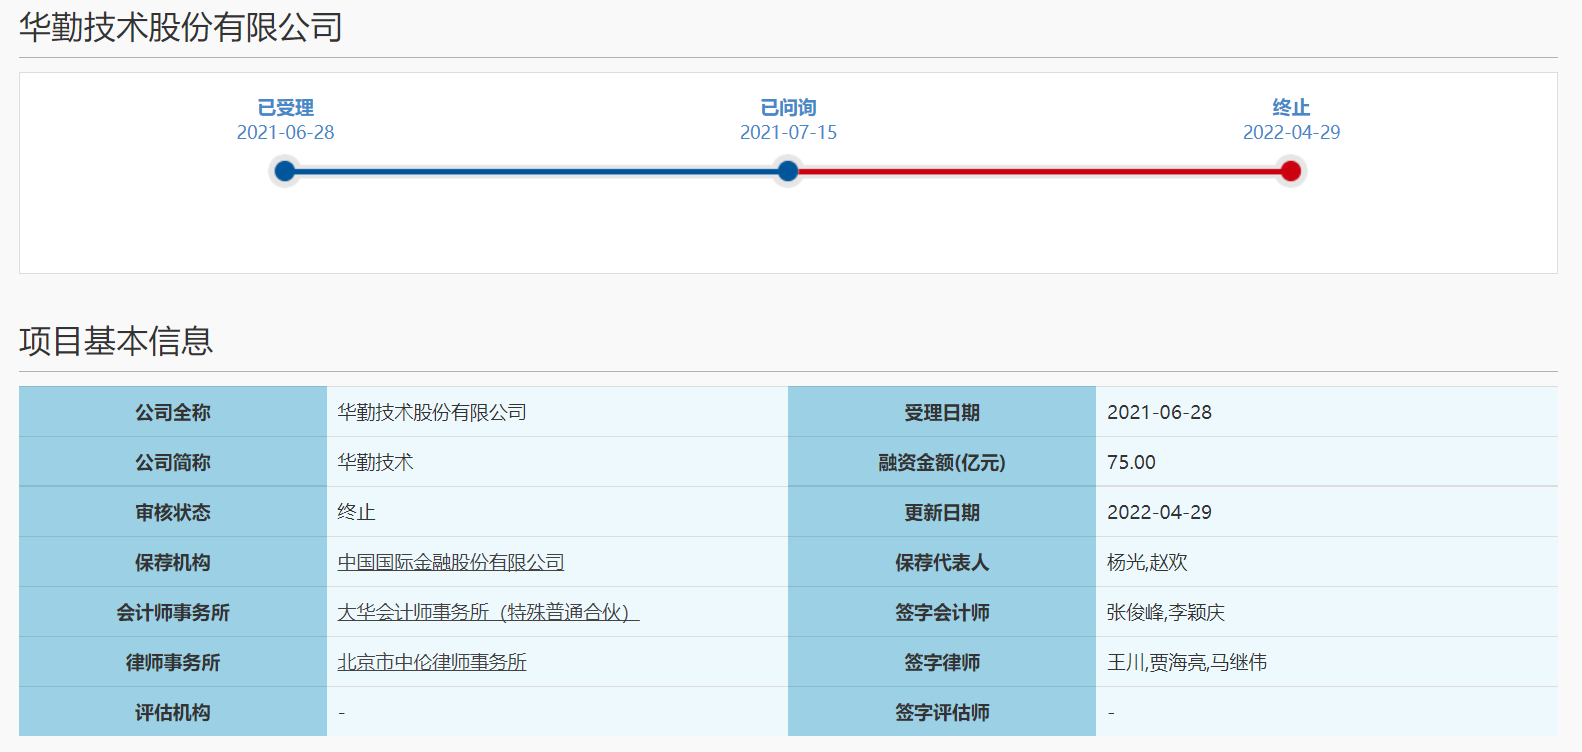This screenshot has height=752, width=1582.
Task: Click the 王川,贾海亮,马继伟 lawyers value
Action: click(1187, 662)
